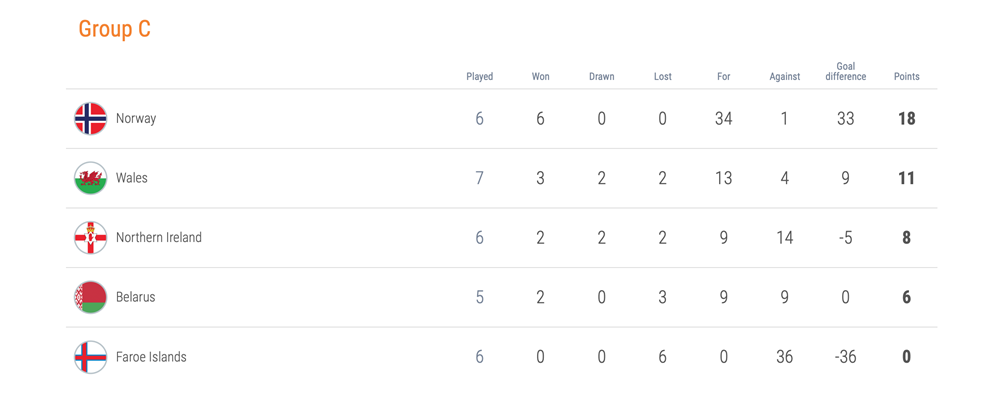The image size is (1000, 393).
Task: Select the Northern Ireland team name
Action: coord(159,237)
